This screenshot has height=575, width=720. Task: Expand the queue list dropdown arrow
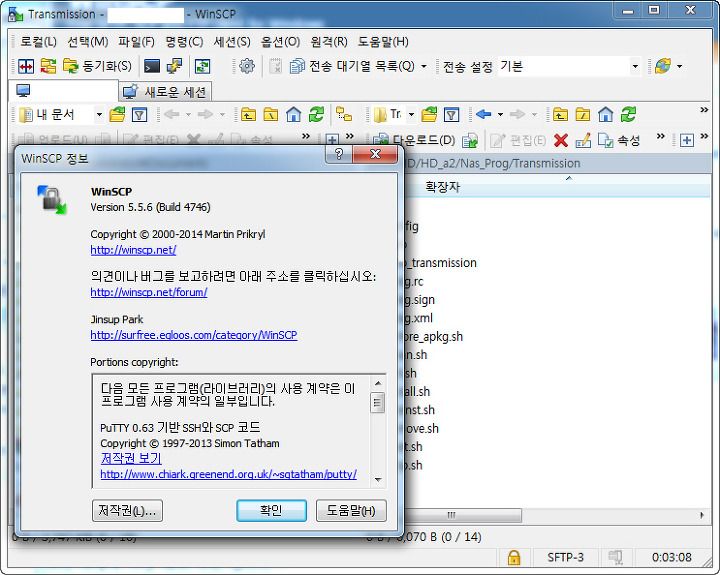click(x=424, y=67)
